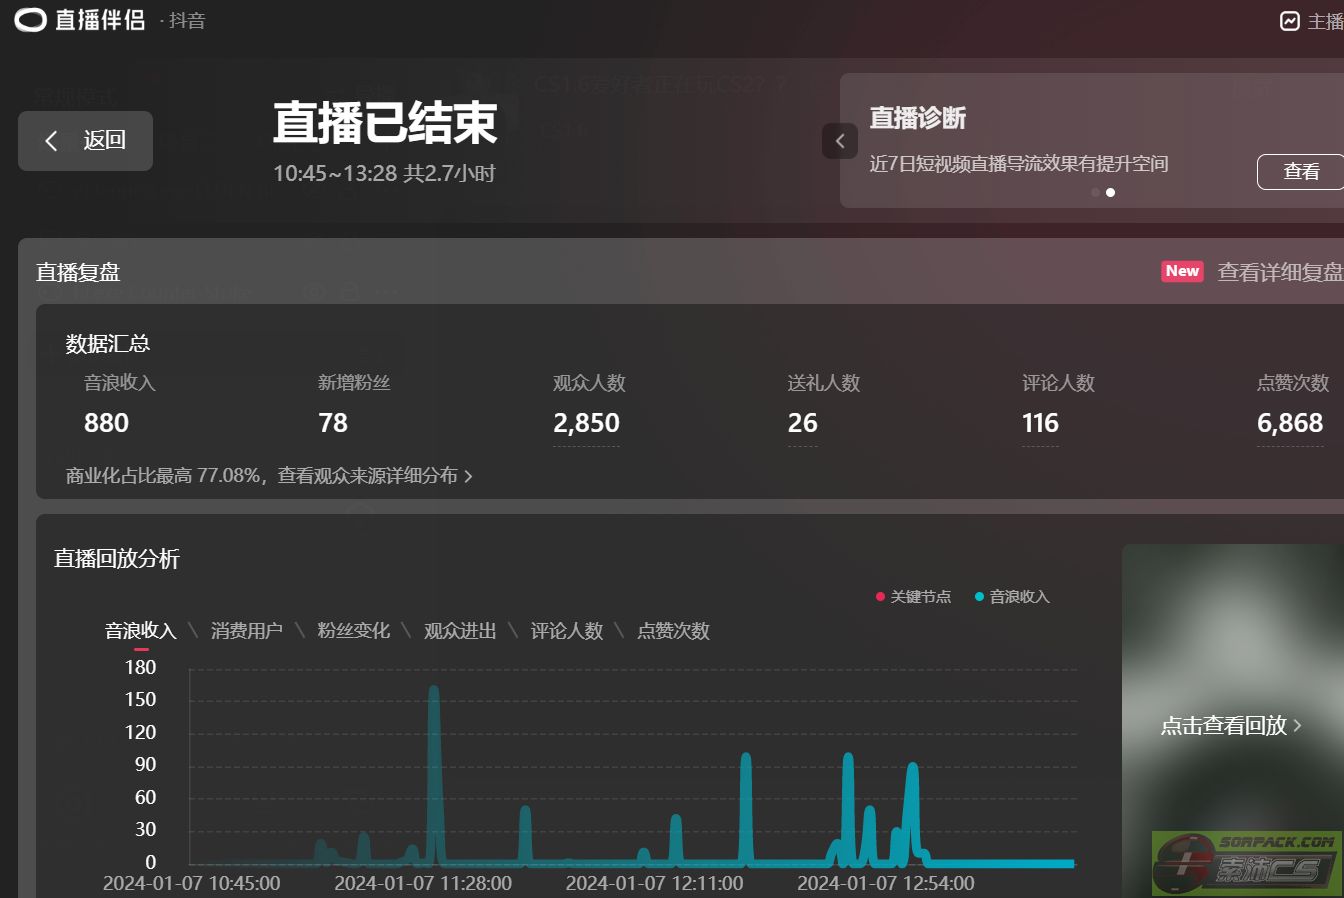
Task: Click the 观众人数 value 2,850
Action: click(x=586, y=423)
